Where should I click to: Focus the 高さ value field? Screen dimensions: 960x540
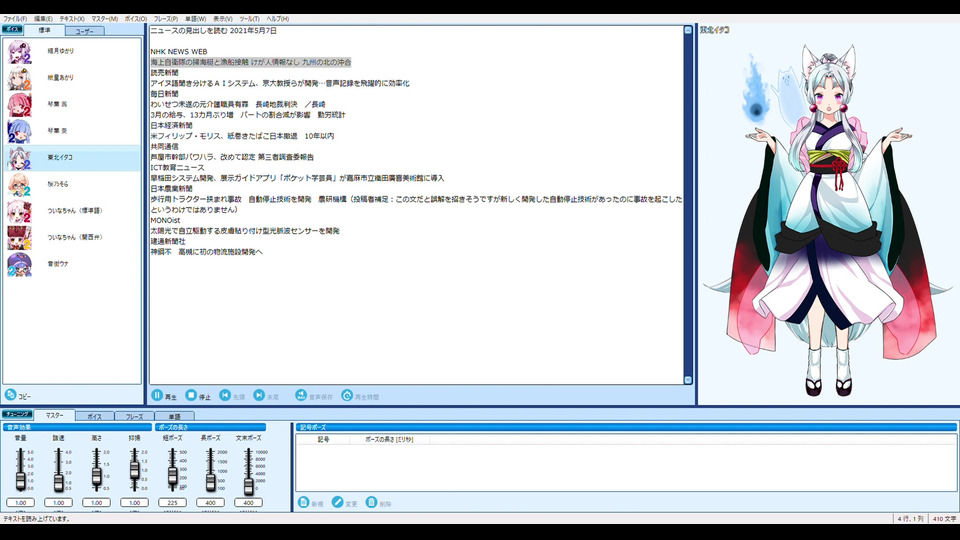pos(96,503)
